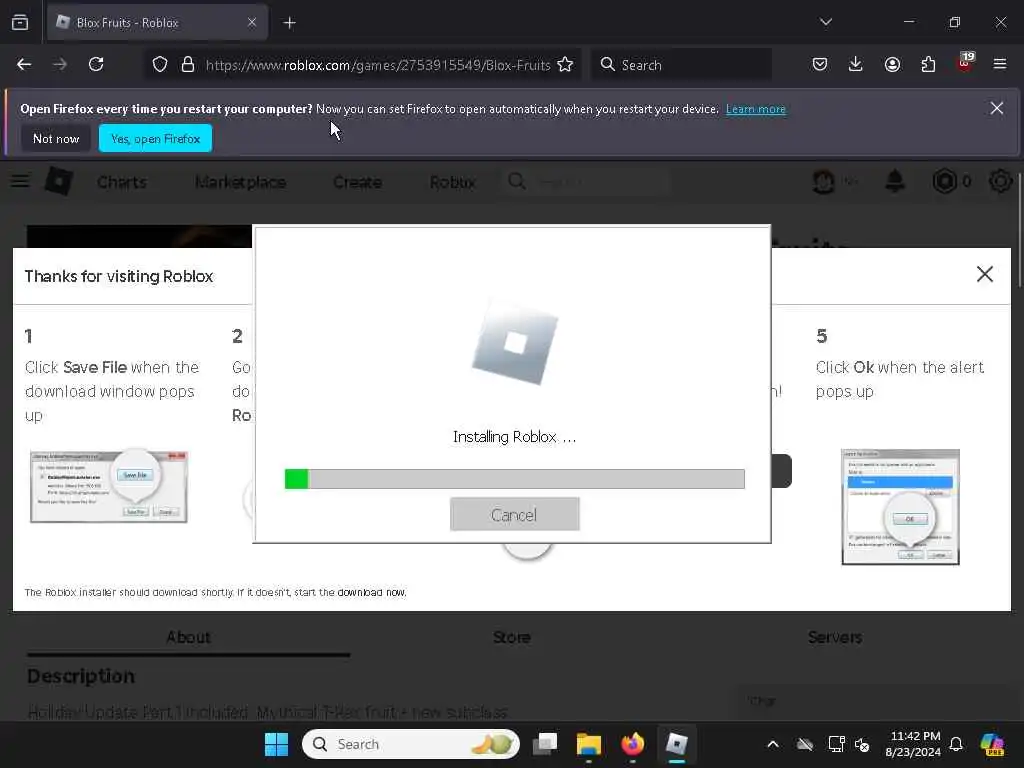Click the Save File step thumbnail
The width and height of the screenshot is (1024, 768).
109,487
